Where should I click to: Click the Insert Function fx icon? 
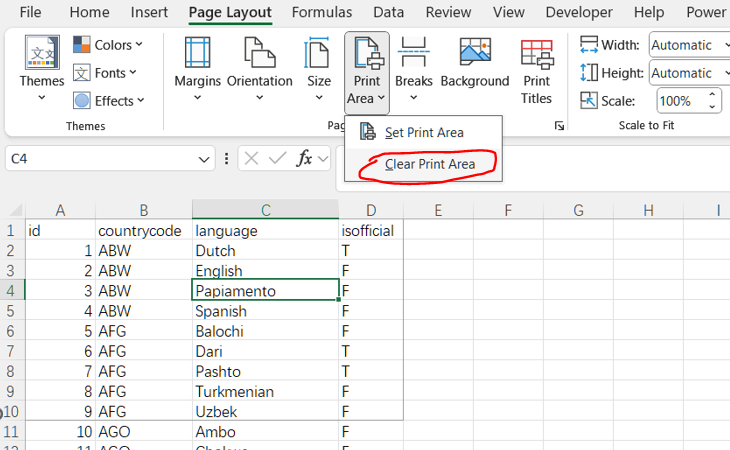point(305,159)
